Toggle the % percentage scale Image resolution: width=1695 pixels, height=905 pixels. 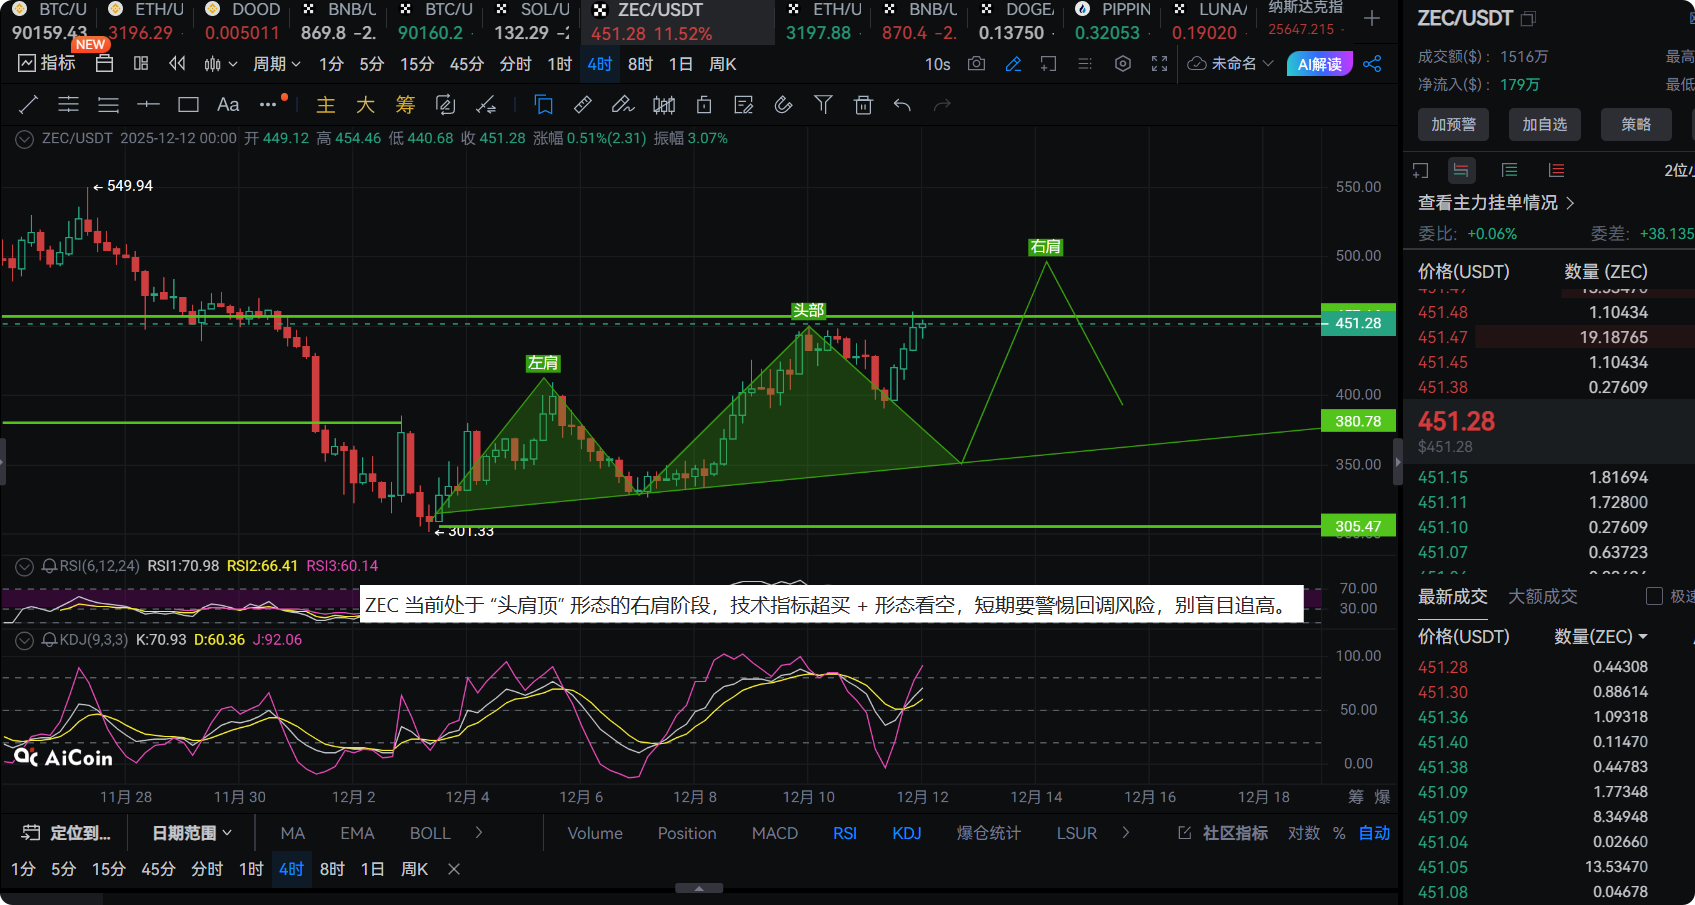click(1339, 833)
